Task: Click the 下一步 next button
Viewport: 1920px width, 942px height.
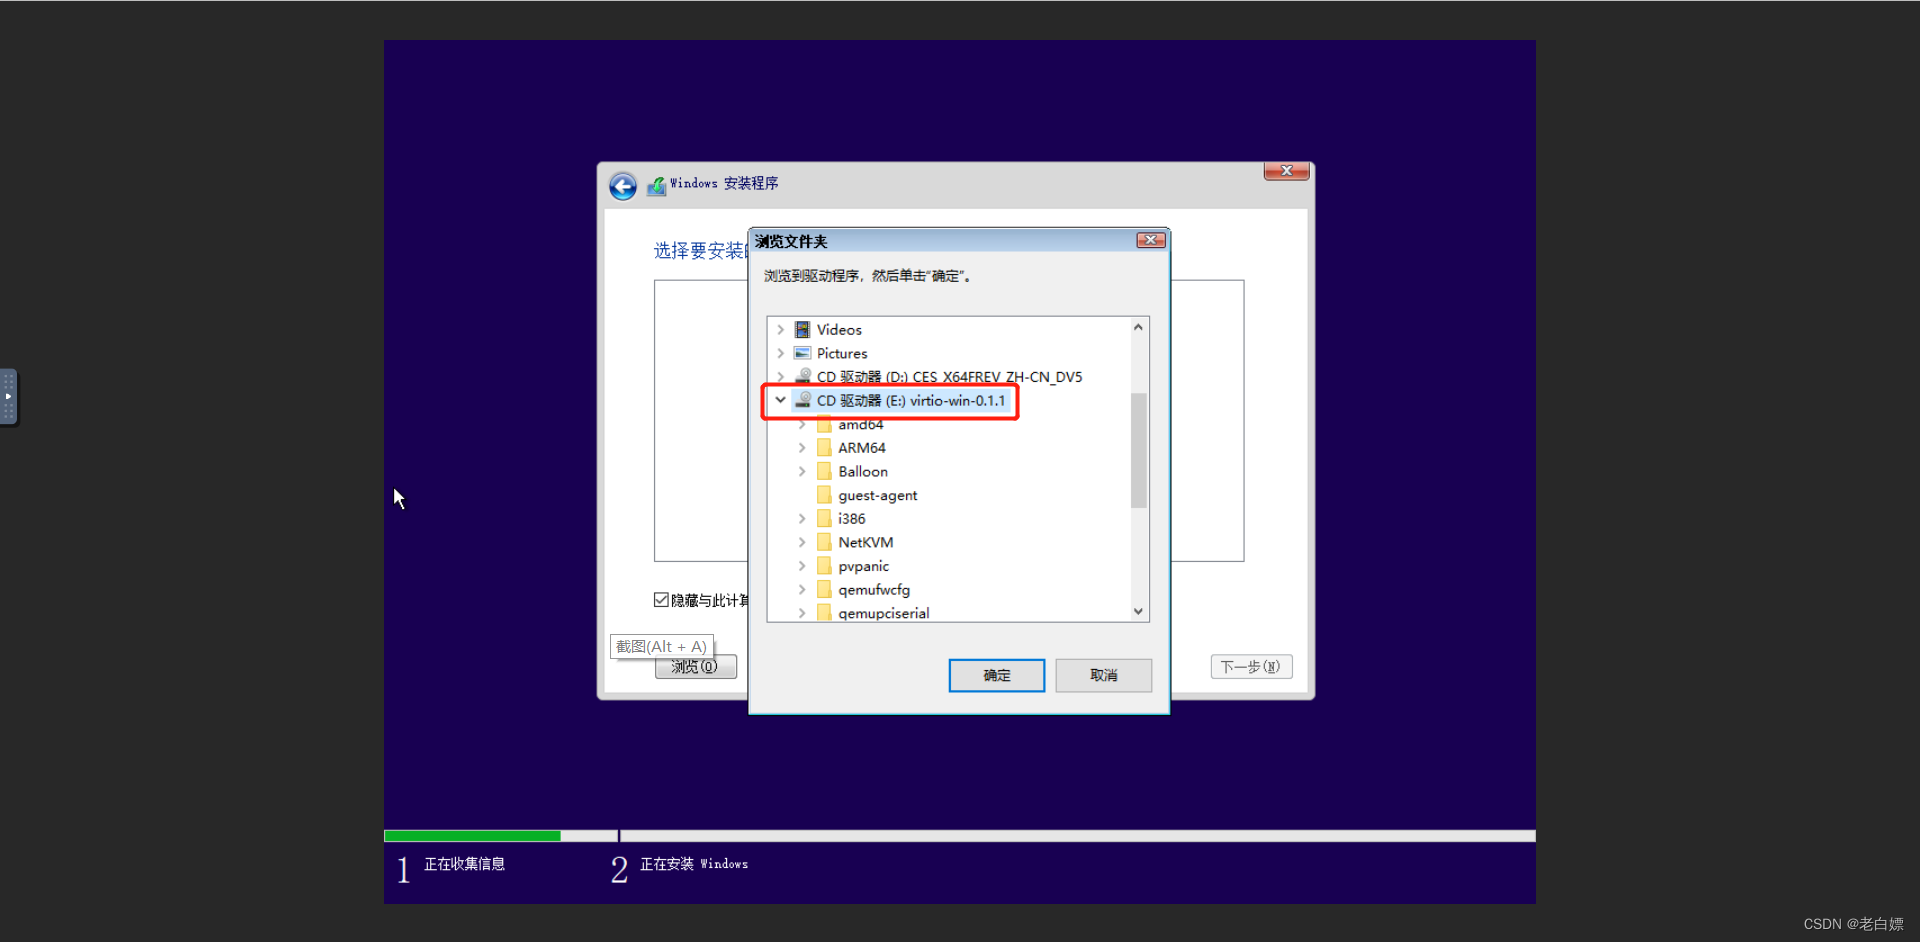Action: (x=1251, y=667)
